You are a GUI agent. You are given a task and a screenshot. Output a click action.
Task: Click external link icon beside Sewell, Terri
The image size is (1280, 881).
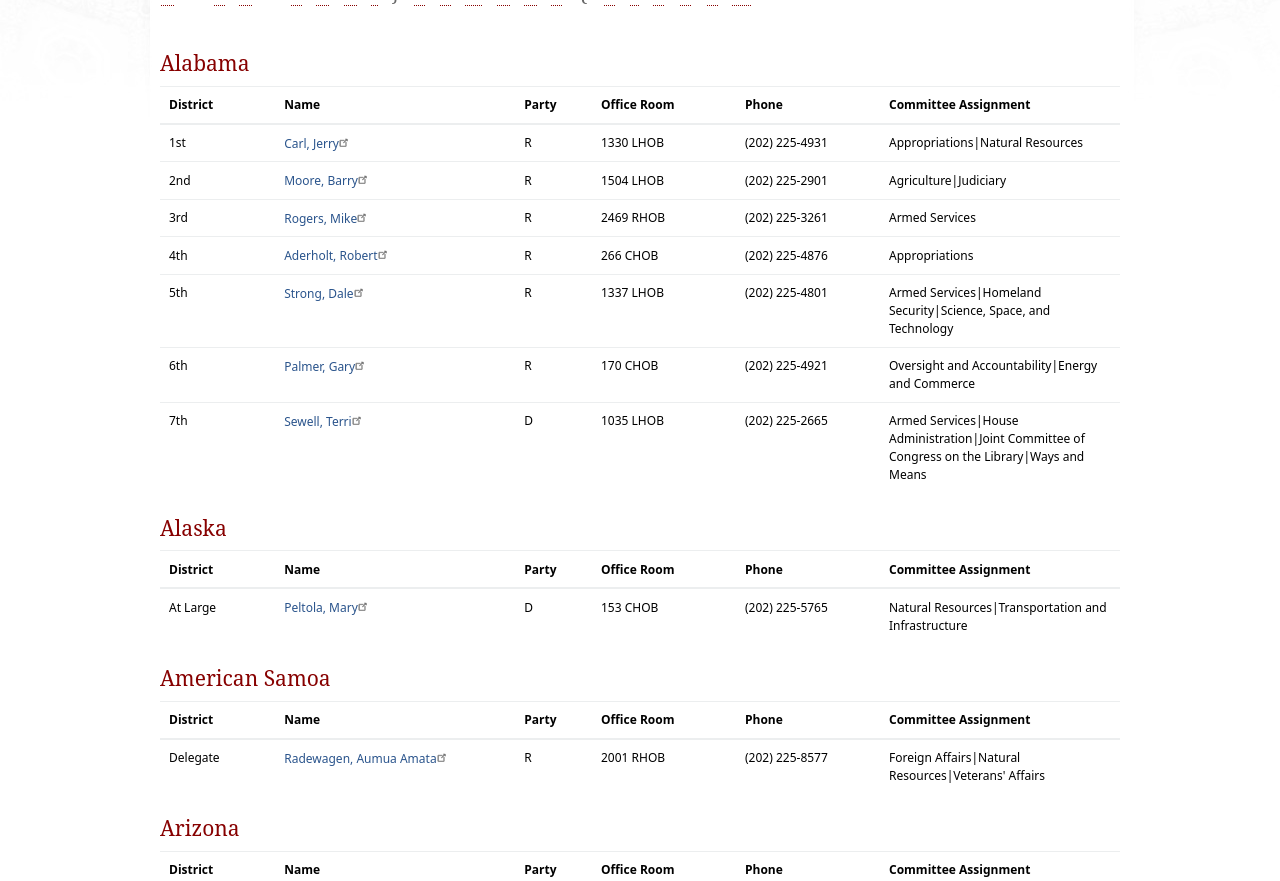(x=358, y=420)
